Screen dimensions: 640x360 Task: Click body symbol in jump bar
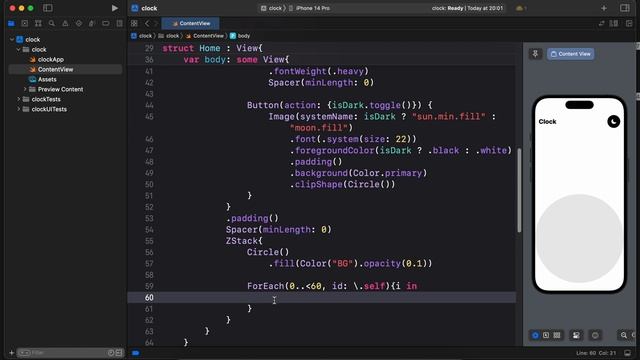[x=240, y=36]
